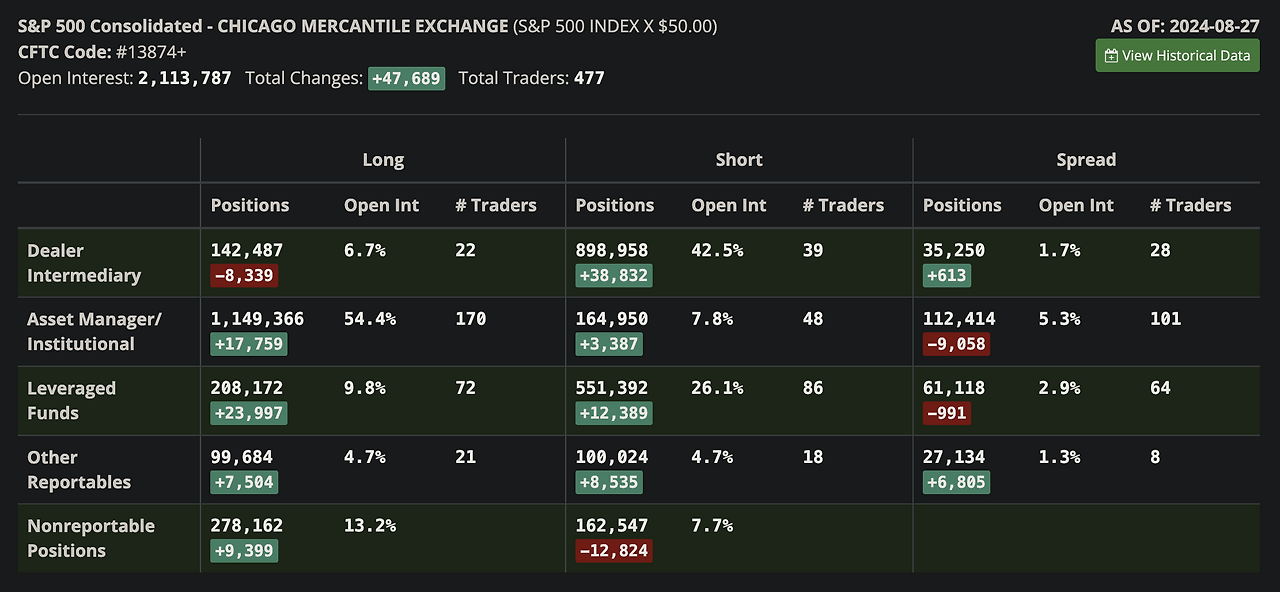Select the Asset Manager/Institutional row label
The image size is (1280, 592).
[x=94, y=331]
